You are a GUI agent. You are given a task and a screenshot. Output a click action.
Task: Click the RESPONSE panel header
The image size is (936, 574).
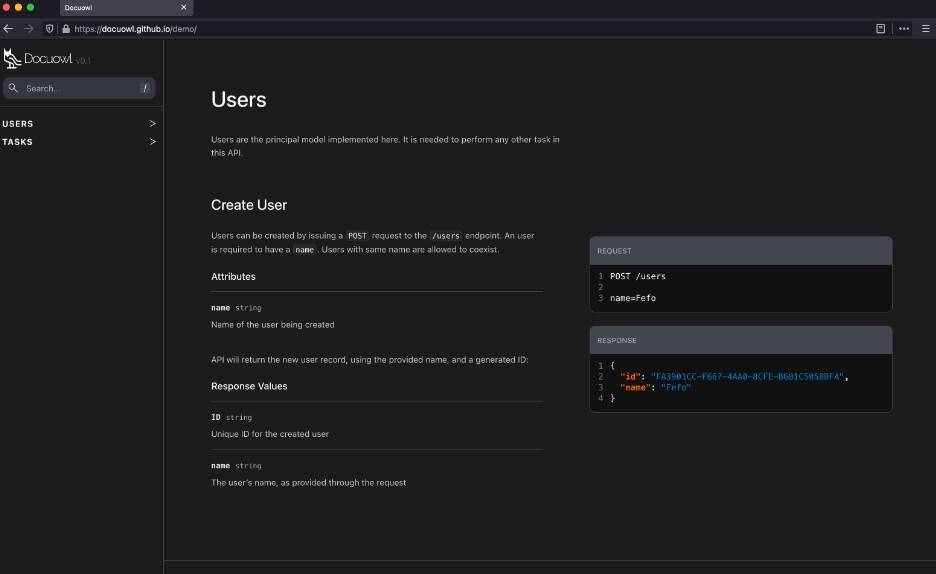[x=741, y=340]
